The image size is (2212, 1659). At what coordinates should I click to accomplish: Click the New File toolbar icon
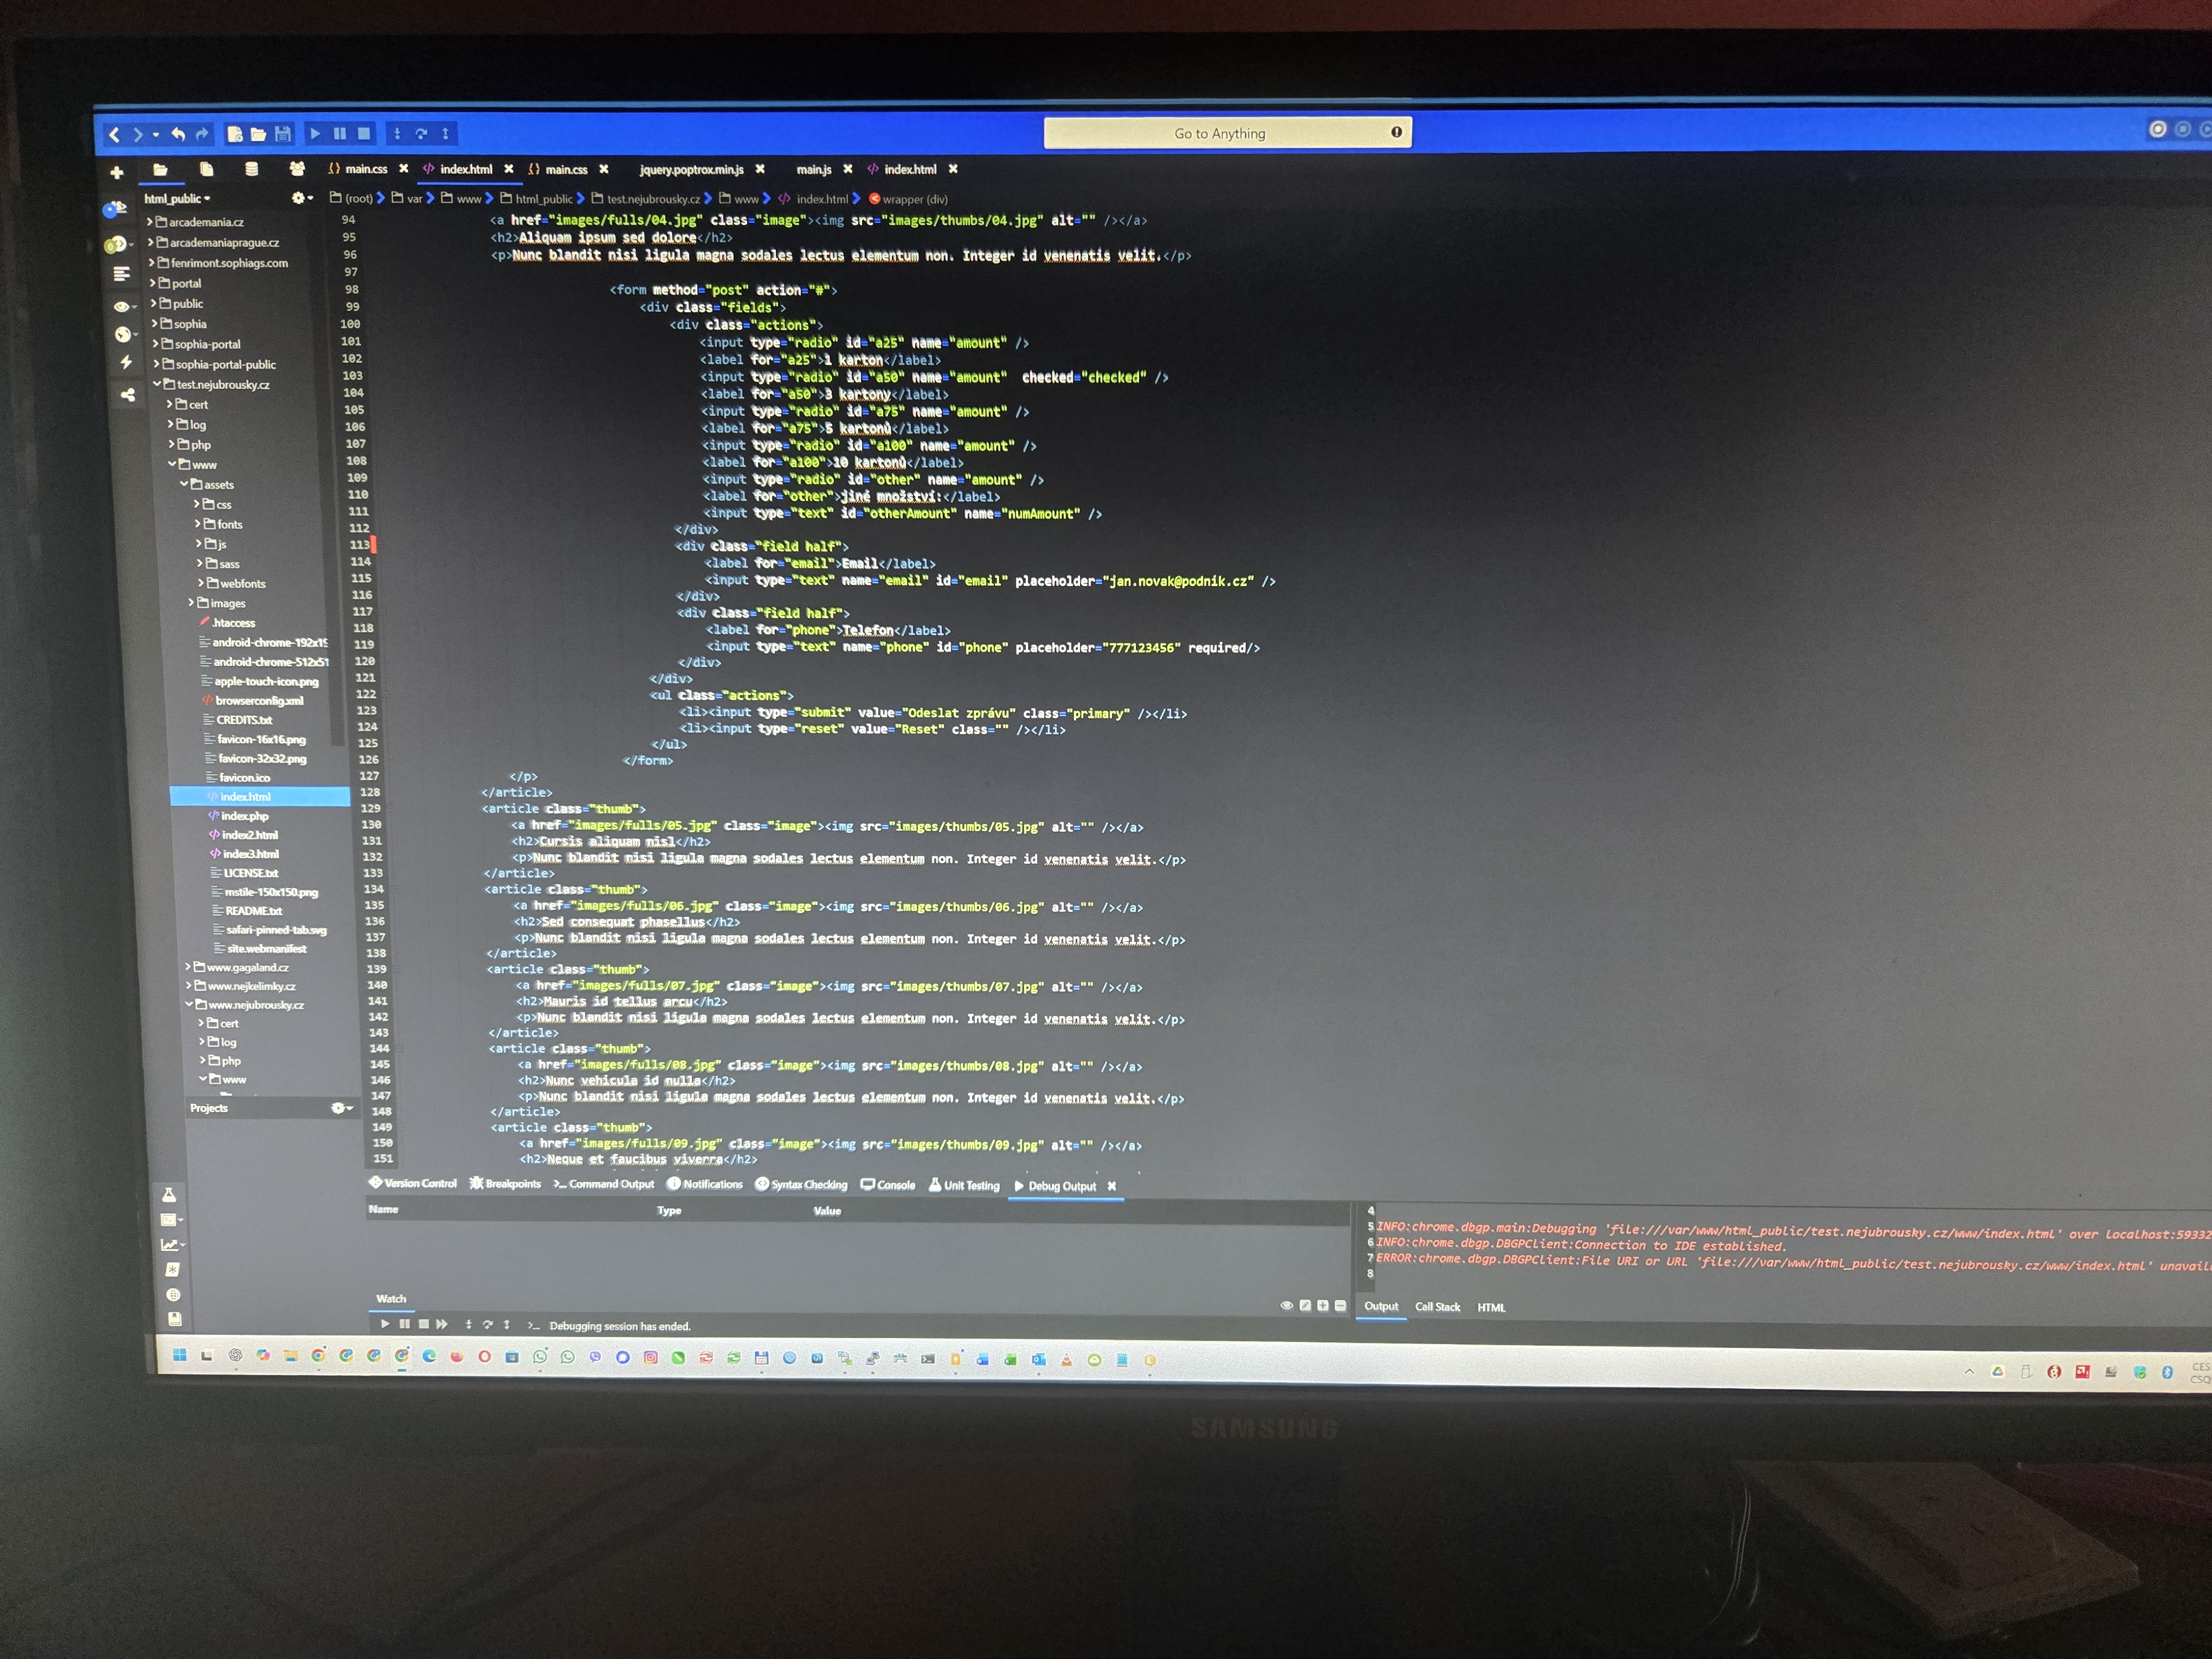[x=234, y=134]
